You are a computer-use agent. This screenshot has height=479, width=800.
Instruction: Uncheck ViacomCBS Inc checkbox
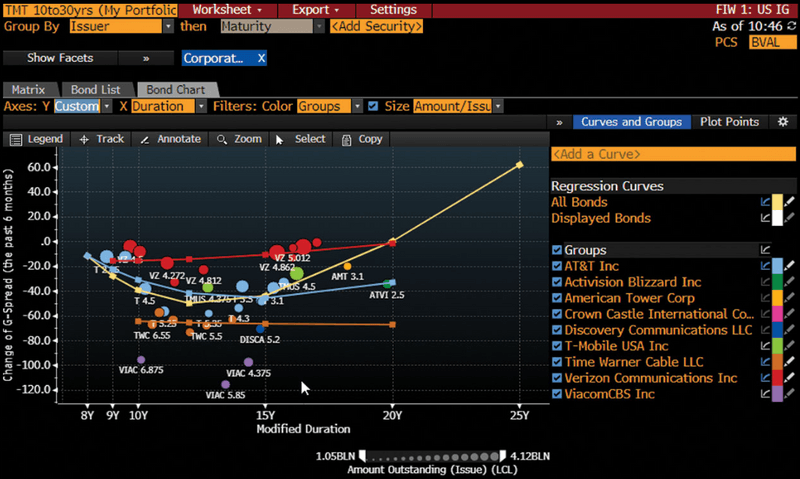tap(557, 394)
